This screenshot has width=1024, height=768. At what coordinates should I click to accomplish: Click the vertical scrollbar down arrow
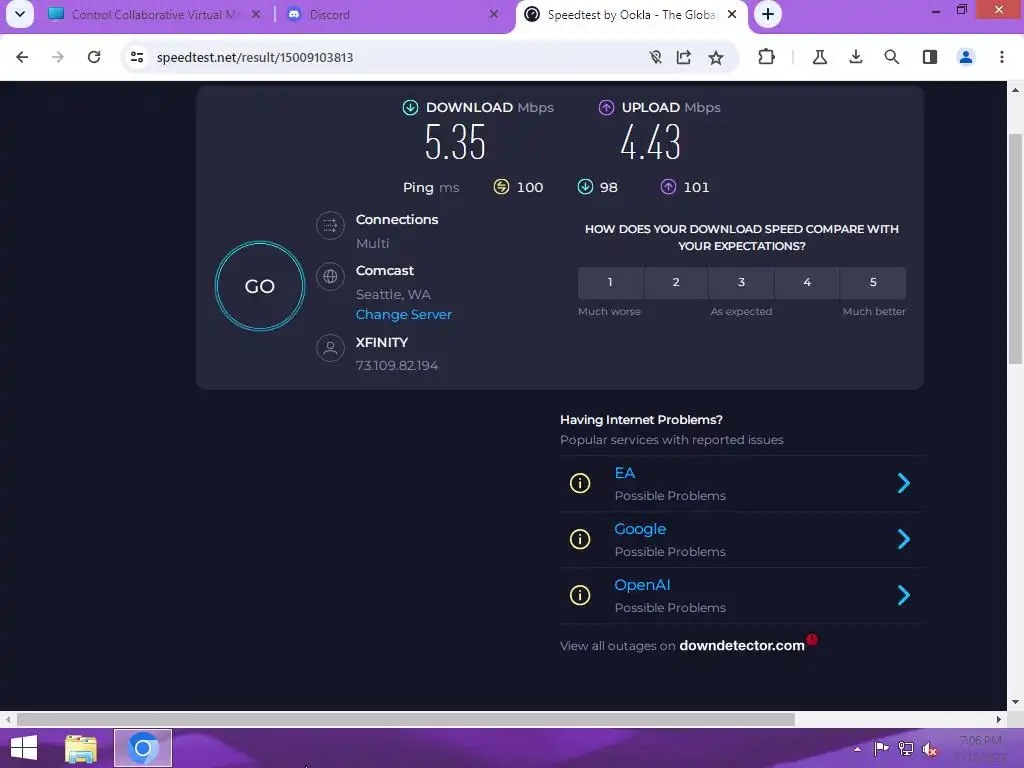click(1015, 703)
